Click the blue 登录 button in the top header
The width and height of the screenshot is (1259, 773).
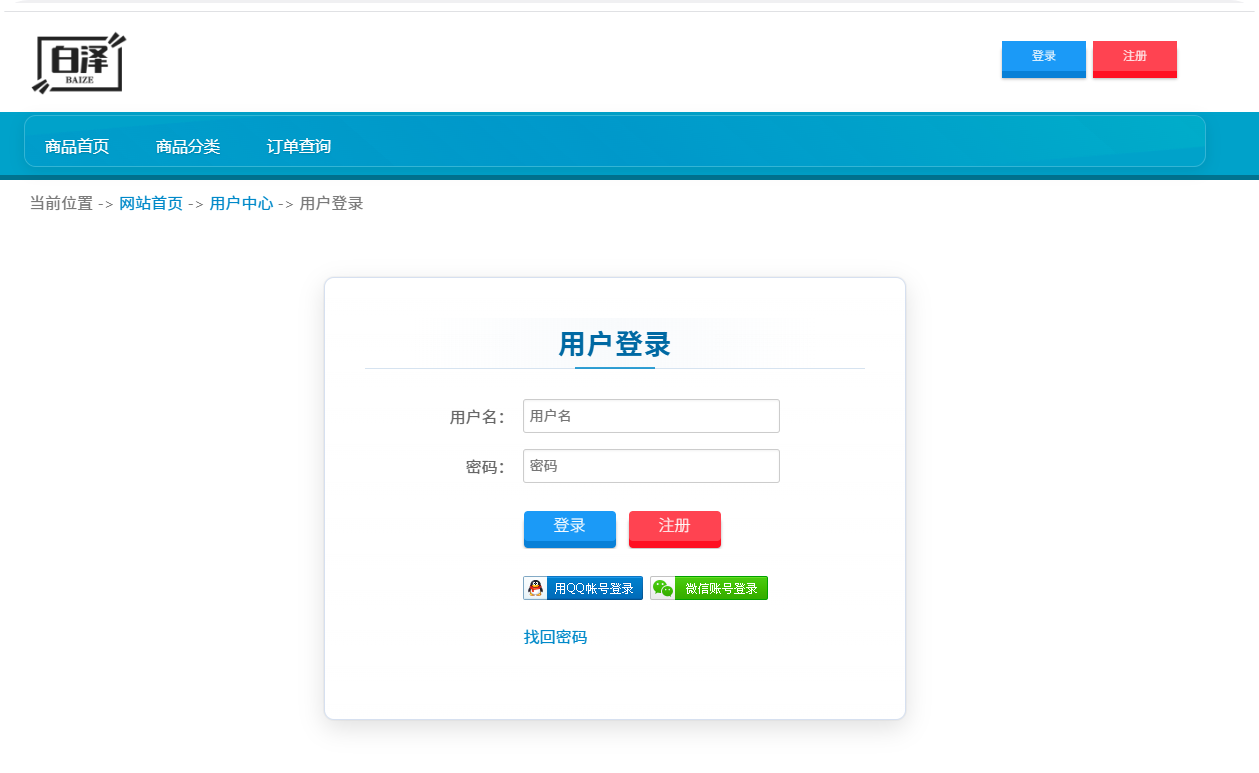click(1043, 58)
